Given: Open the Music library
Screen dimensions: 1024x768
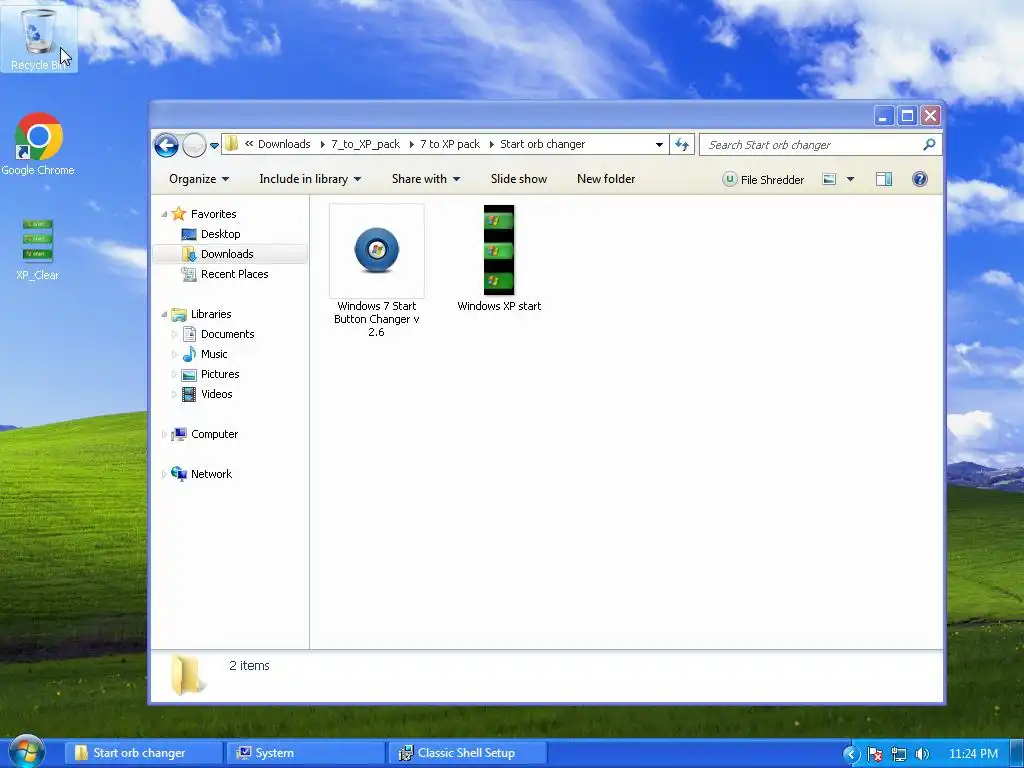Looking at the screenshot, I should (214, 354).
